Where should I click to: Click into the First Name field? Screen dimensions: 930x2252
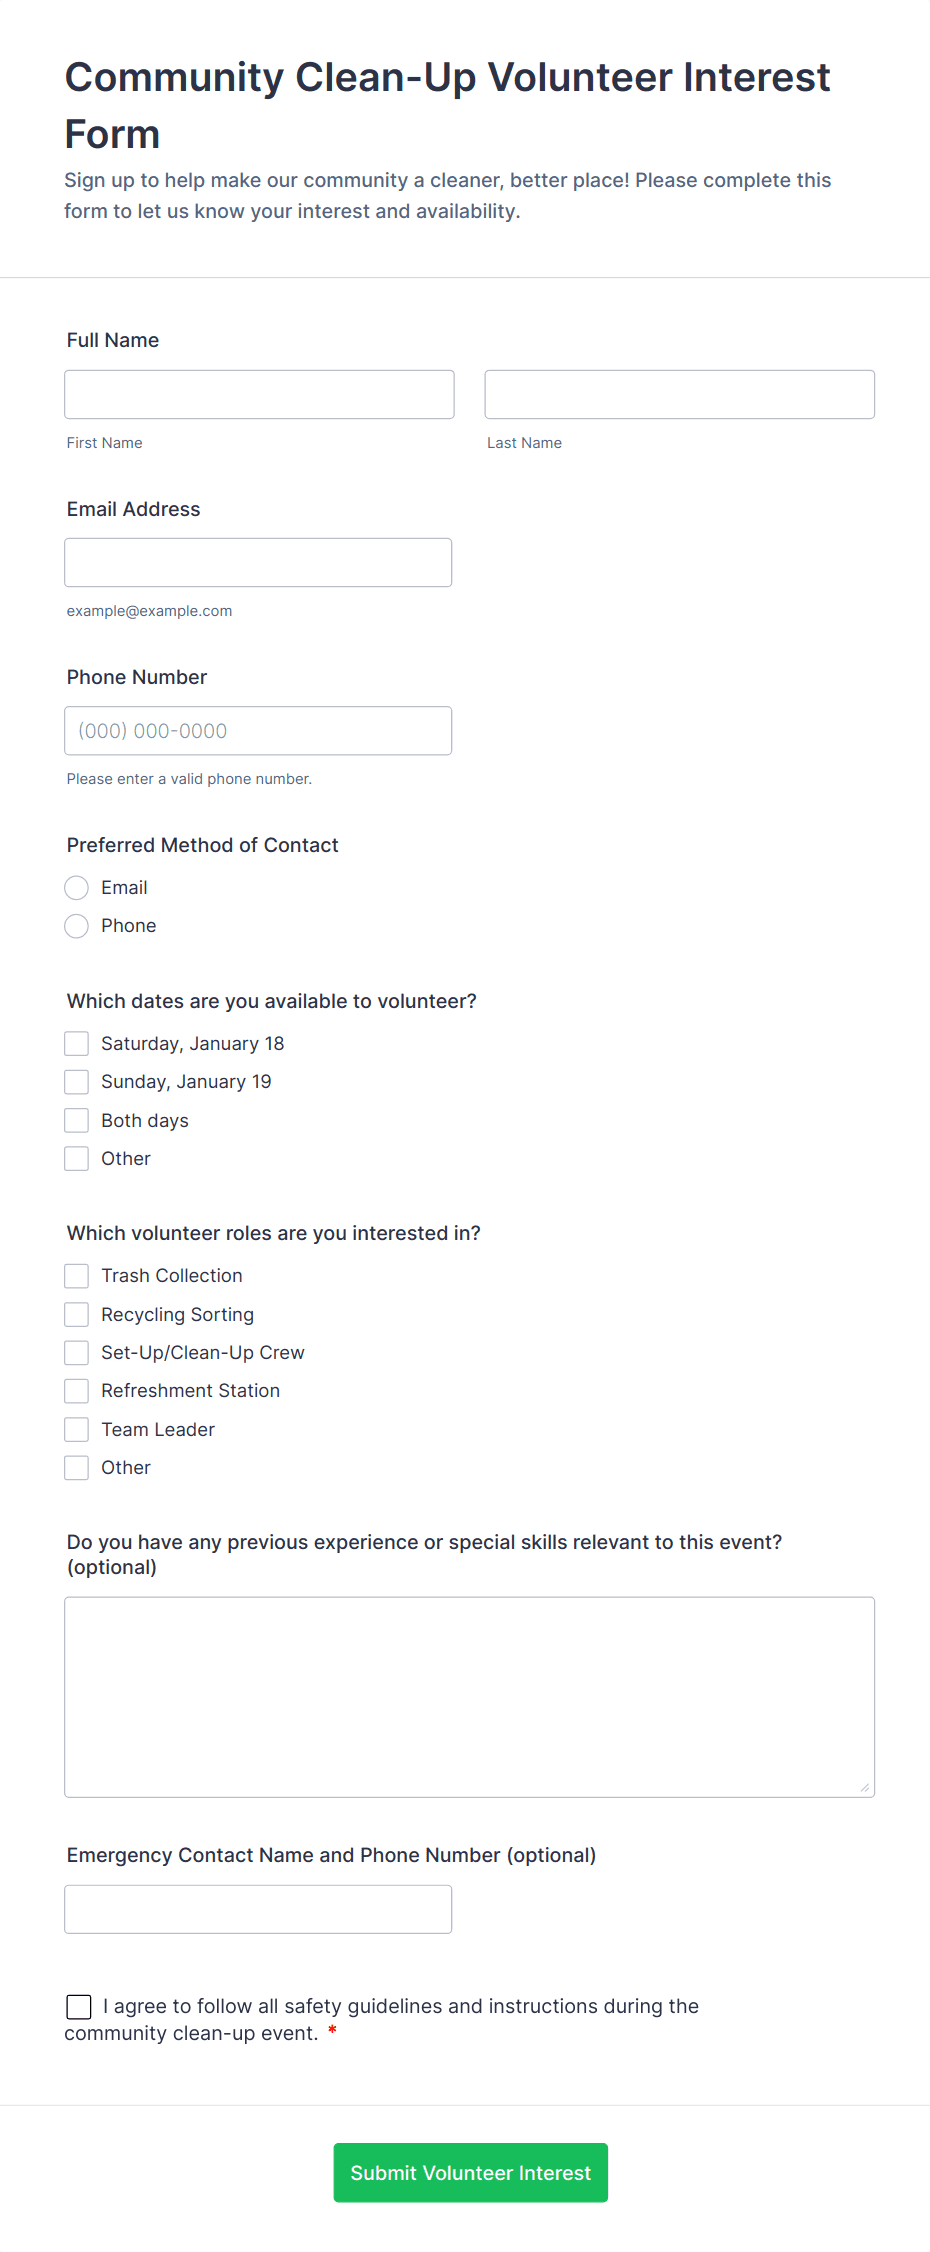(259, 394)
